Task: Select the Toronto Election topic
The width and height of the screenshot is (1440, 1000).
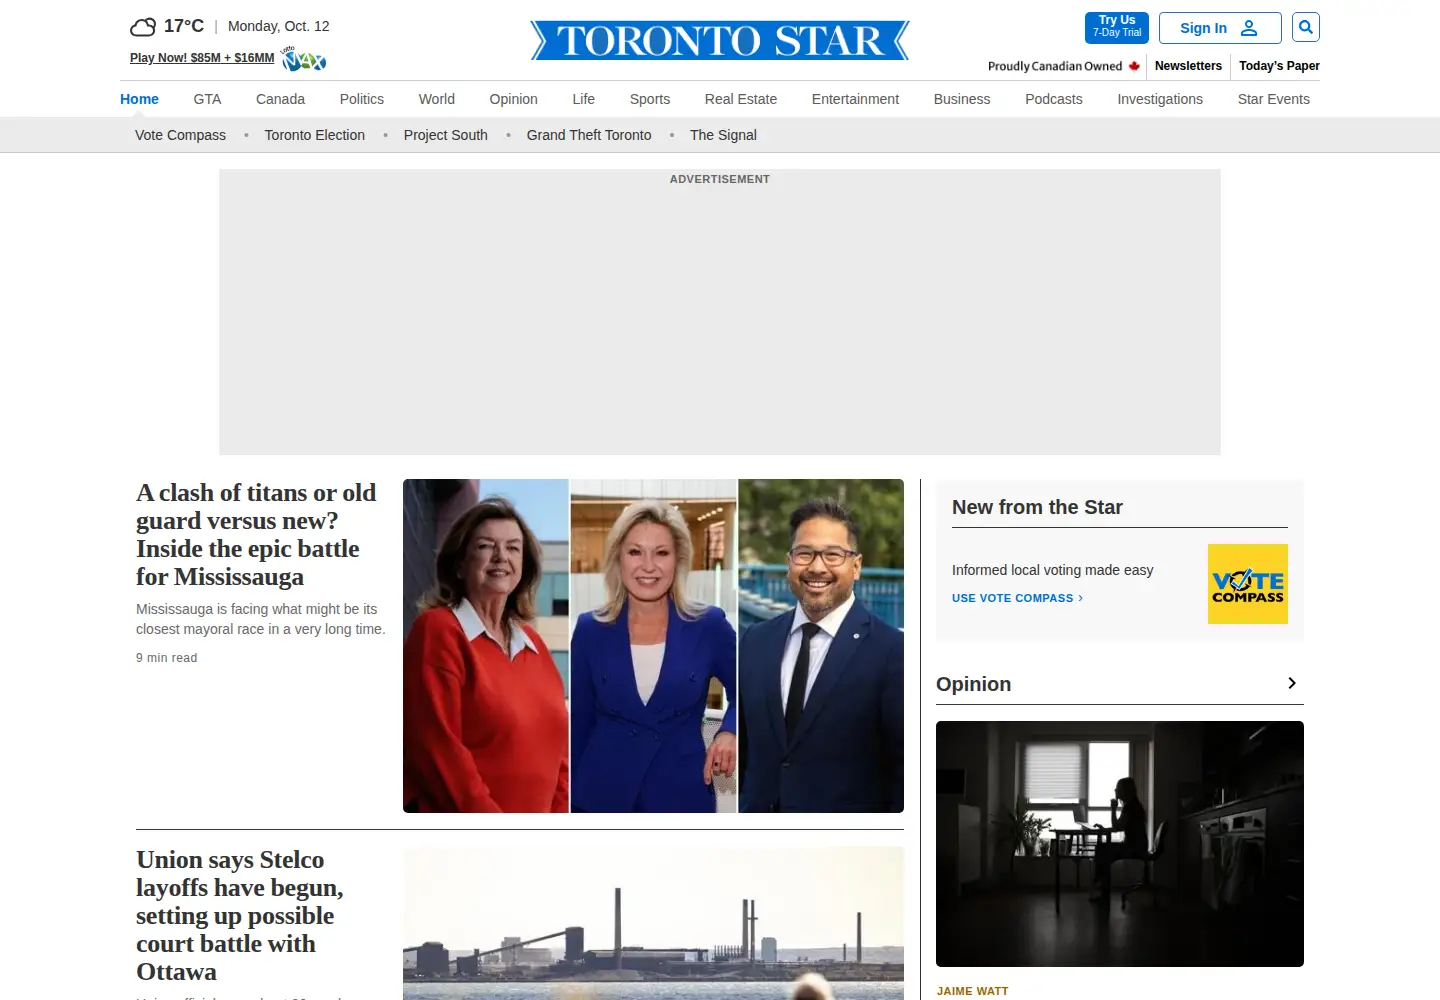Action: pyautogui.click(x=315, y=135)
